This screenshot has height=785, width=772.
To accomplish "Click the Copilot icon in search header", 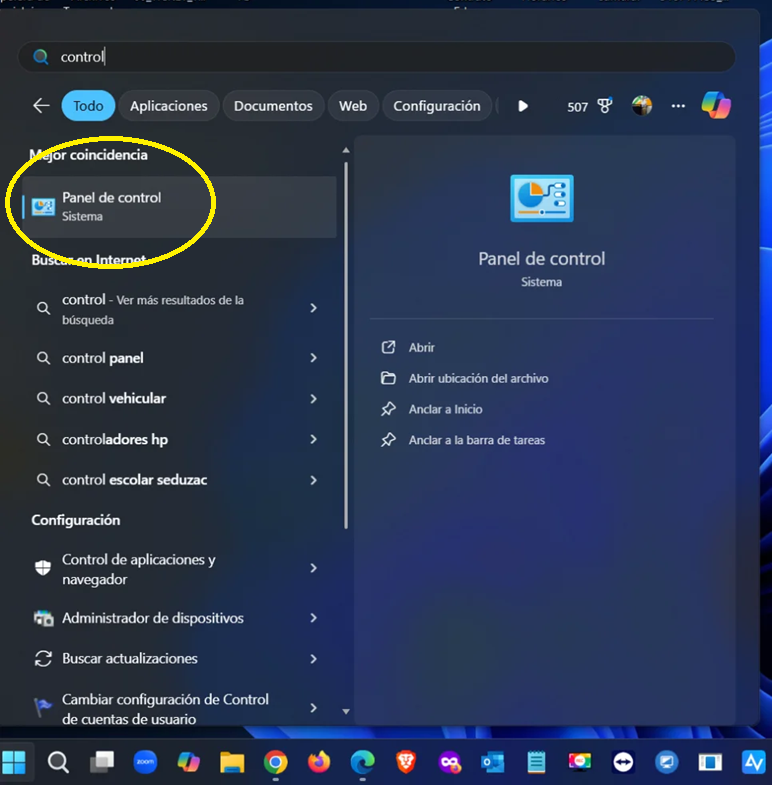I will 716,105.
